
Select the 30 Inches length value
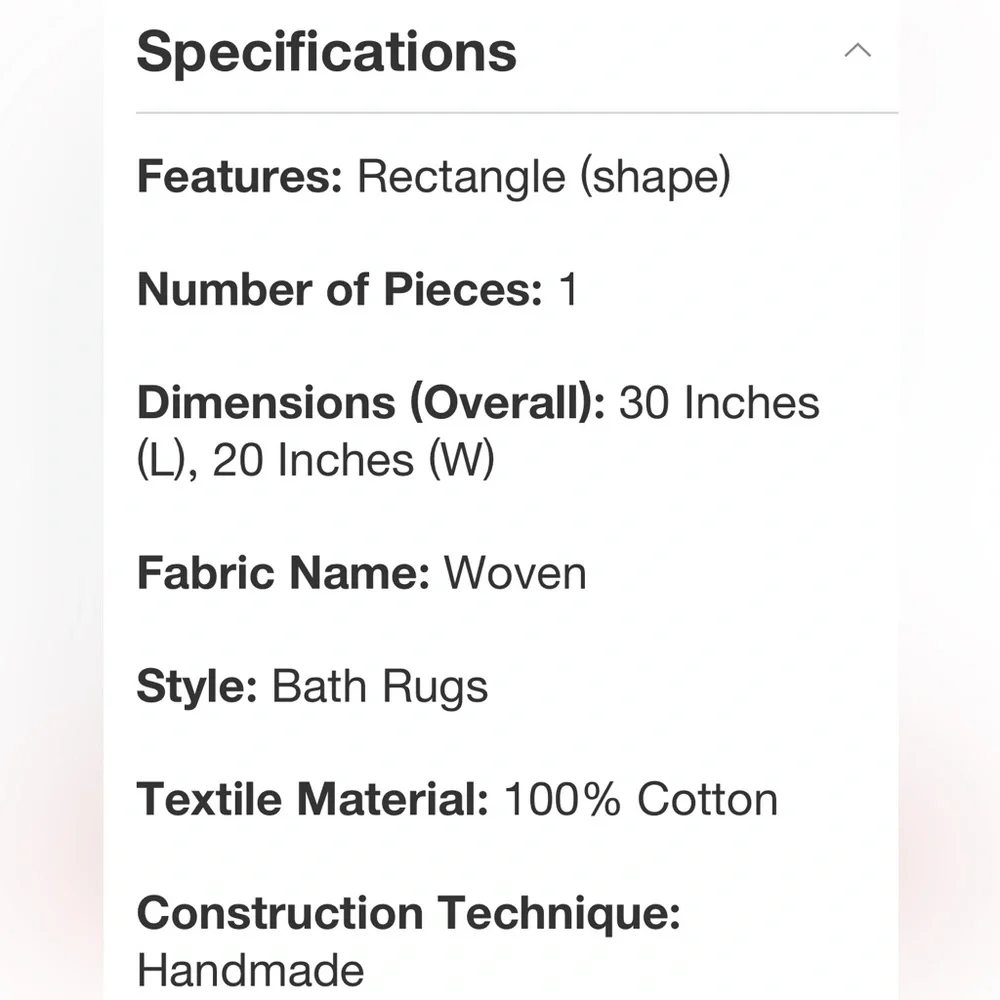(719, 403)
